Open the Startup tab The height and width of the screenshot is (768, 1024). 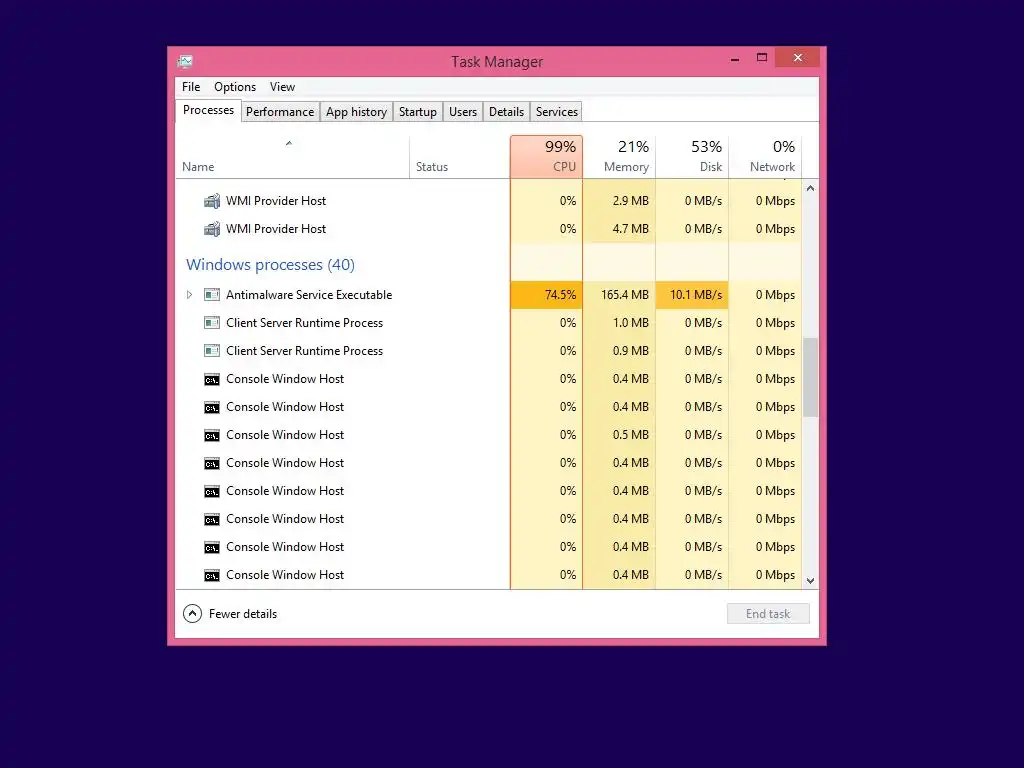(417, 112)
